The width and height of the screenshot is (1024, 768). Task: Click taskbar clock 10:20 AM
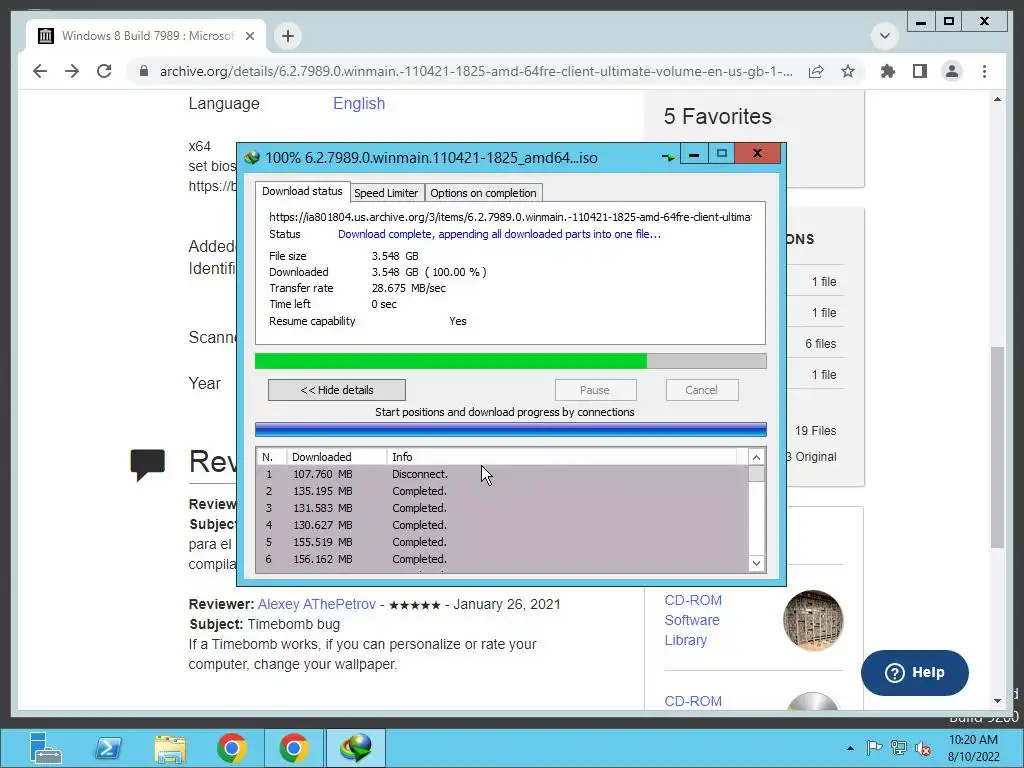coord(973,748)
